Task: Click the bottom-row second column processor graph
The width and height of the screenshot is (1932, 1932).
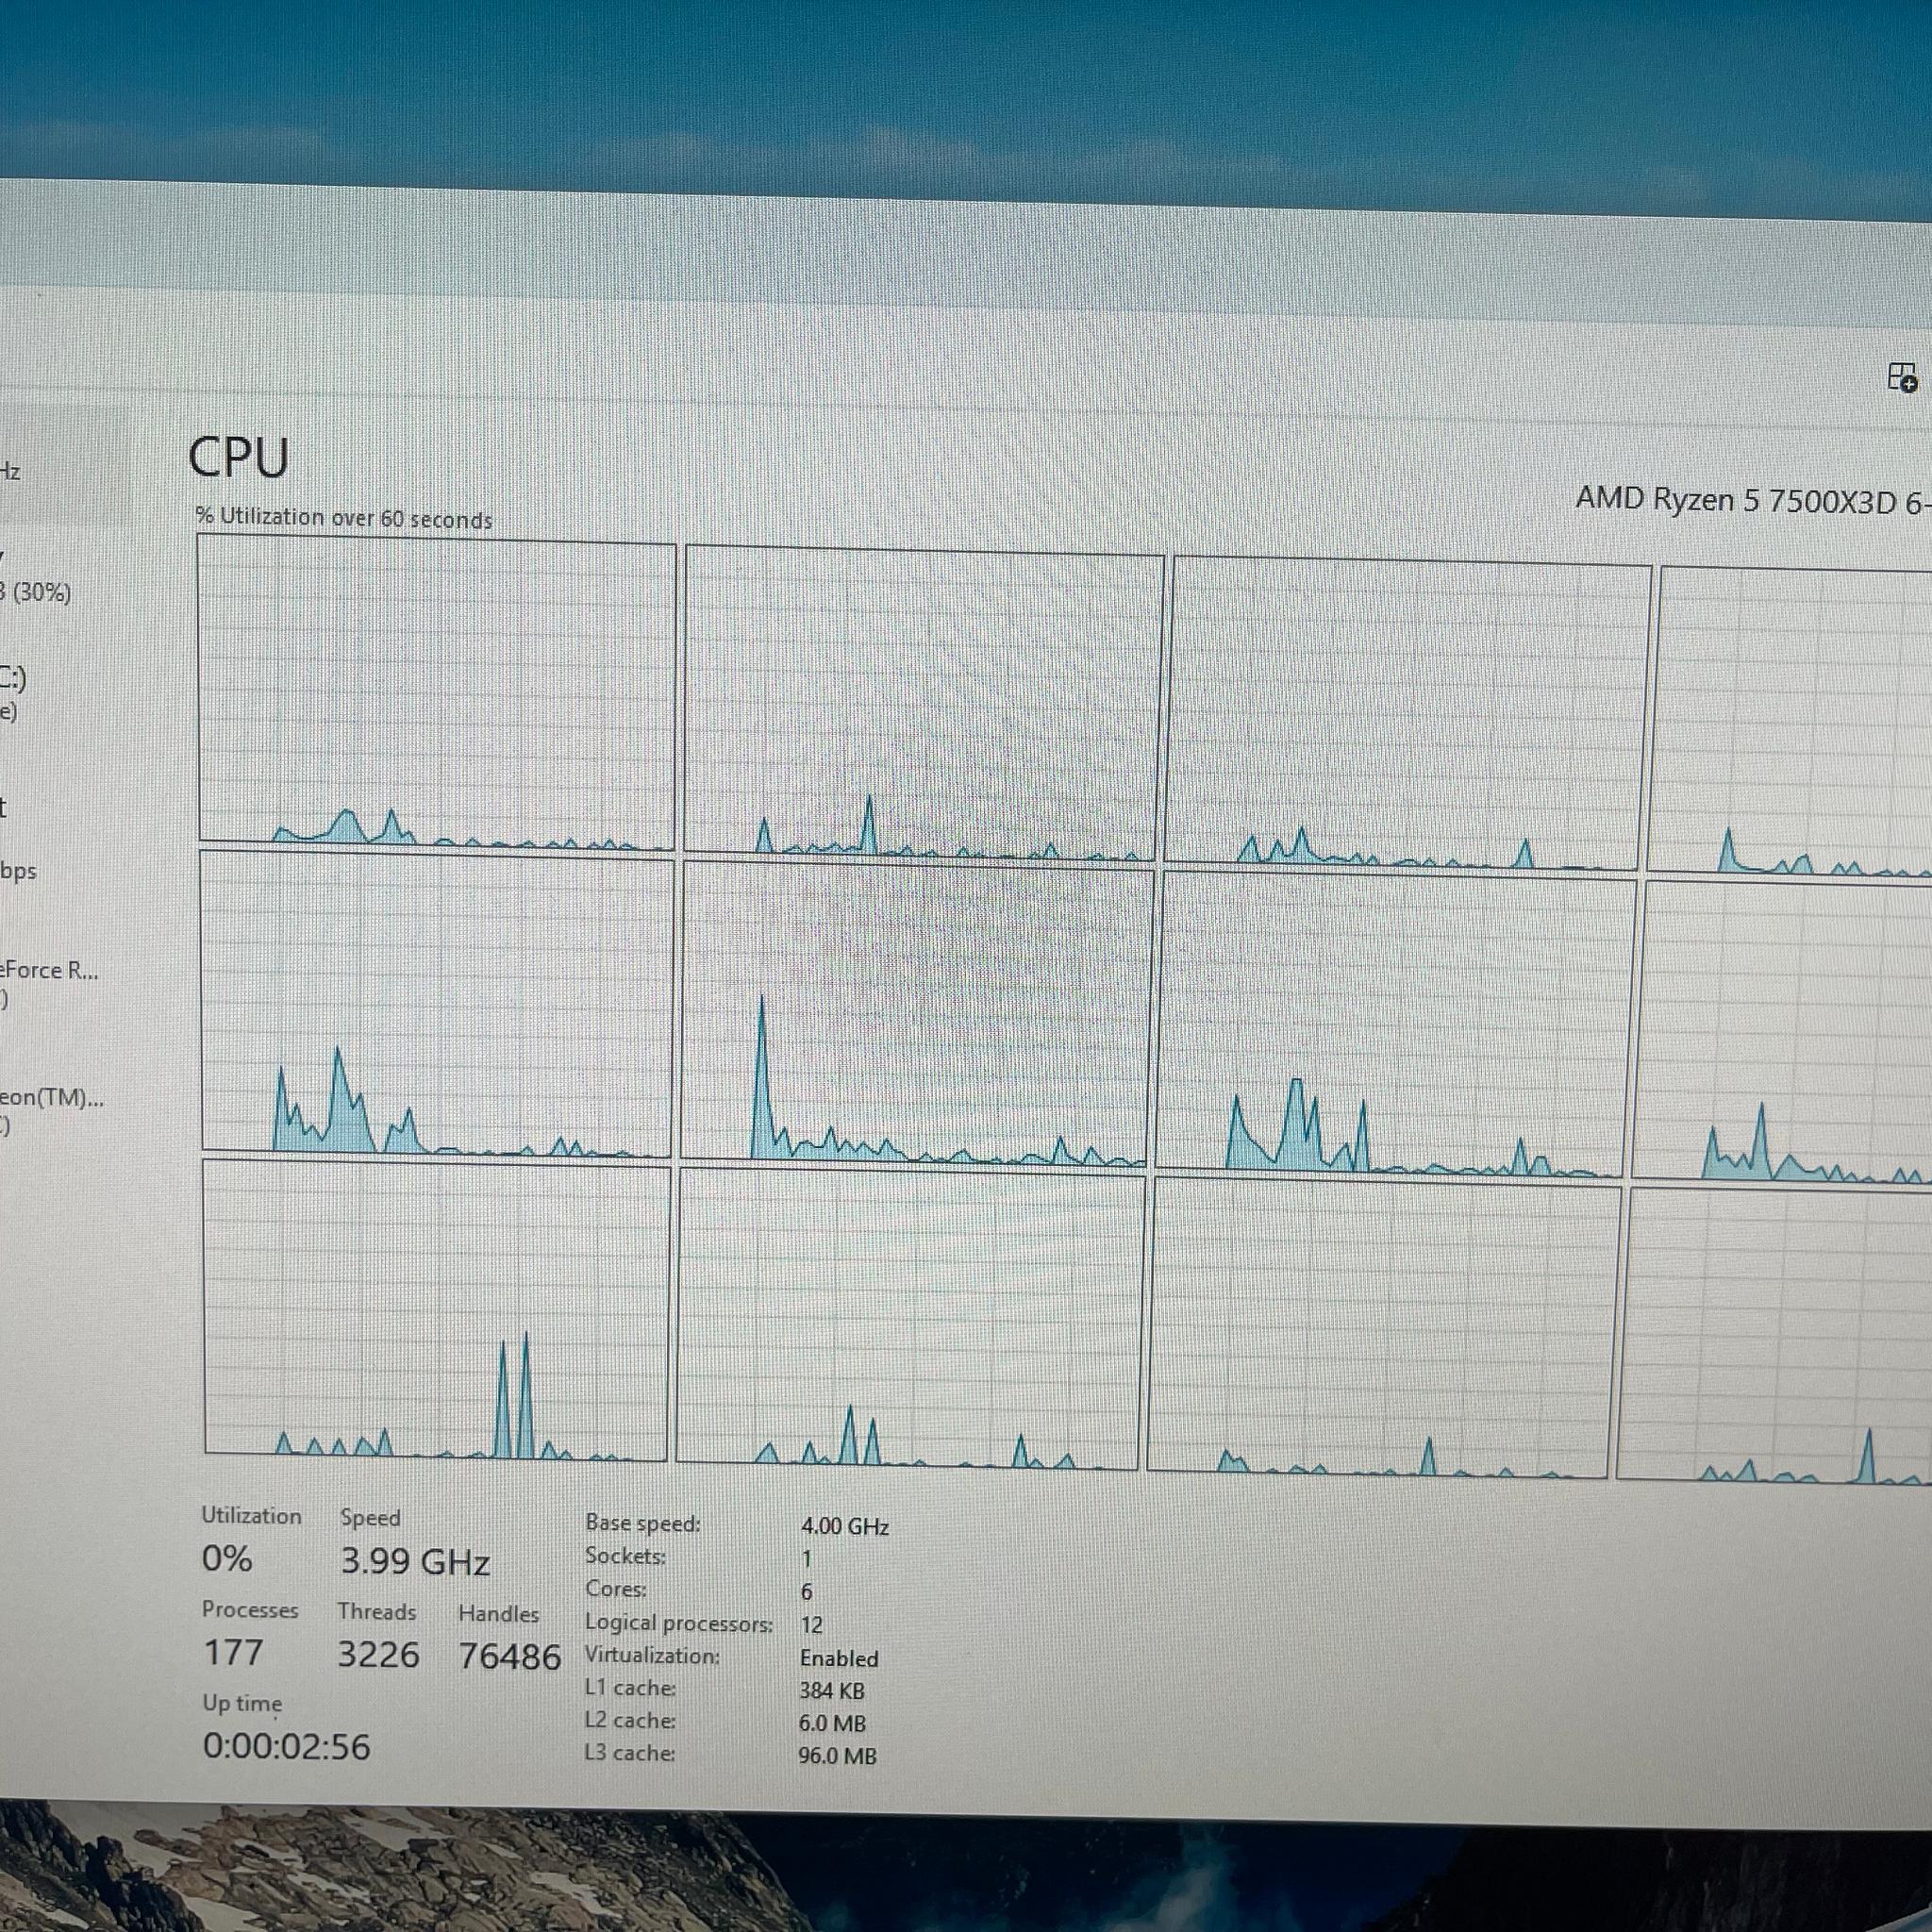Action: 910,1319
